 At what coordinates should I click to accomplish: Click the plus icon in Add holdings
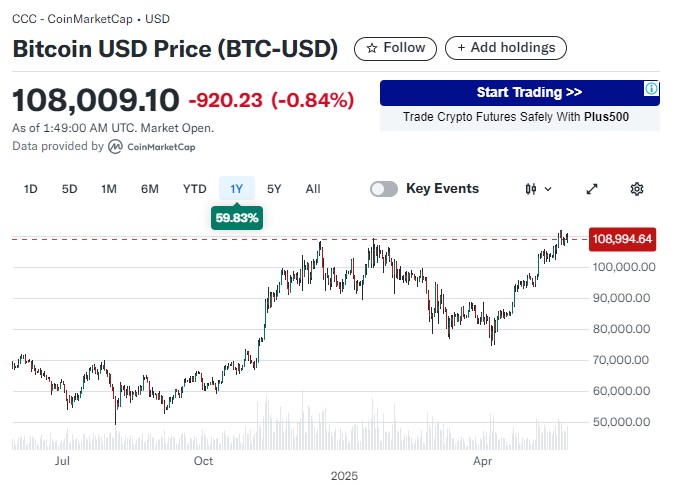tap(460, 48)
